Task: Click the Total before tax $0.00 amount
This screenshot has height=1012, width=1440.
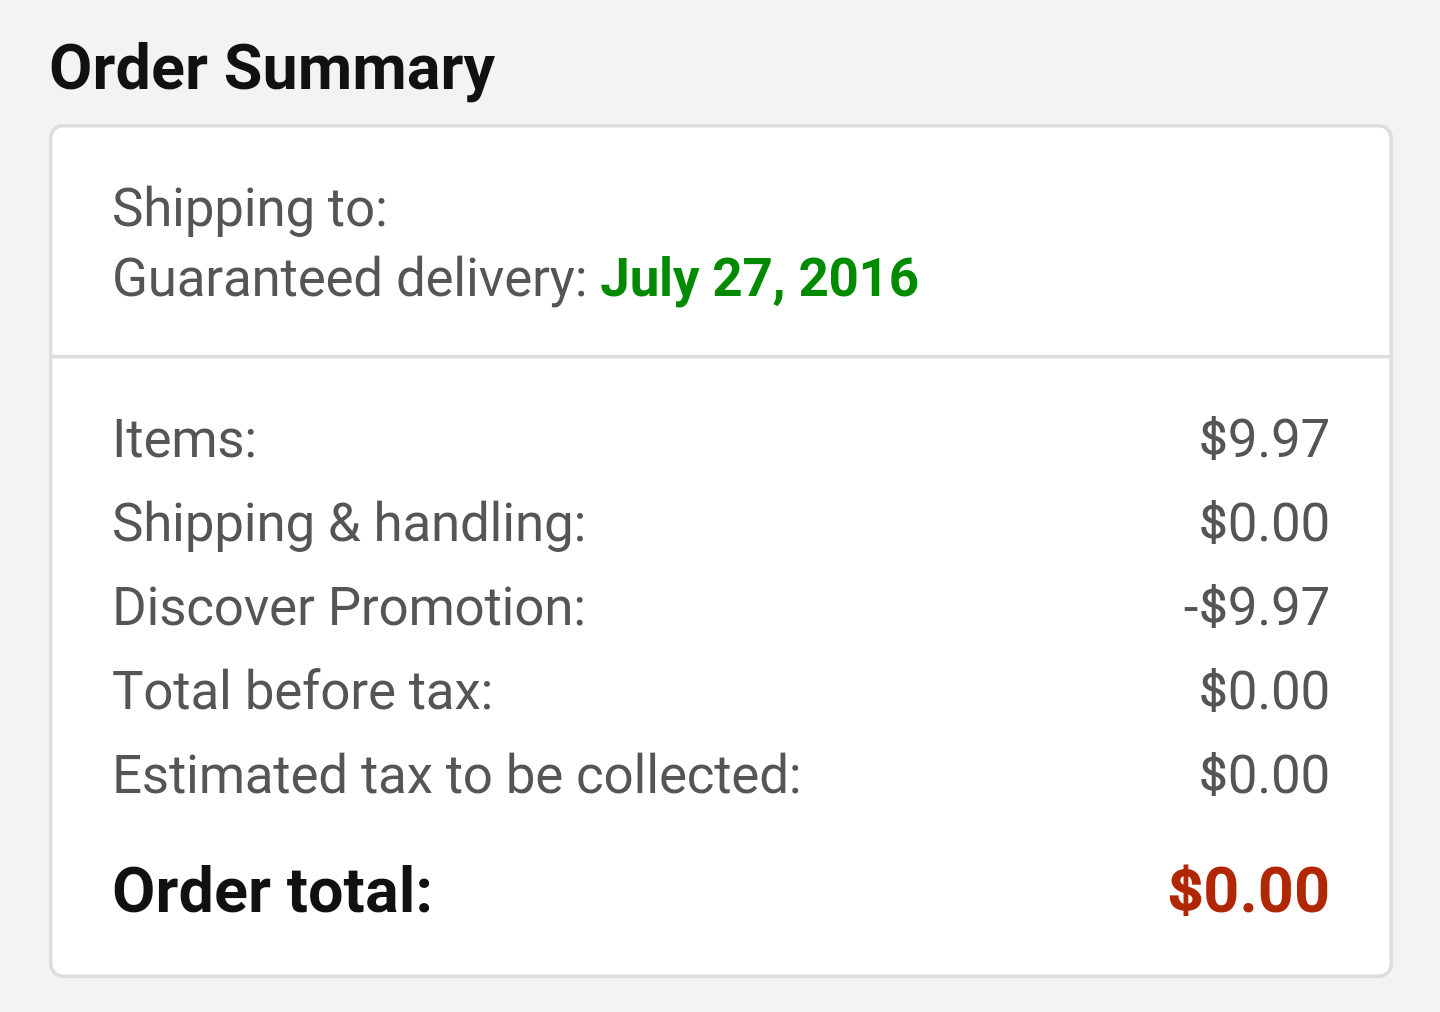Action: (1264, 691)
